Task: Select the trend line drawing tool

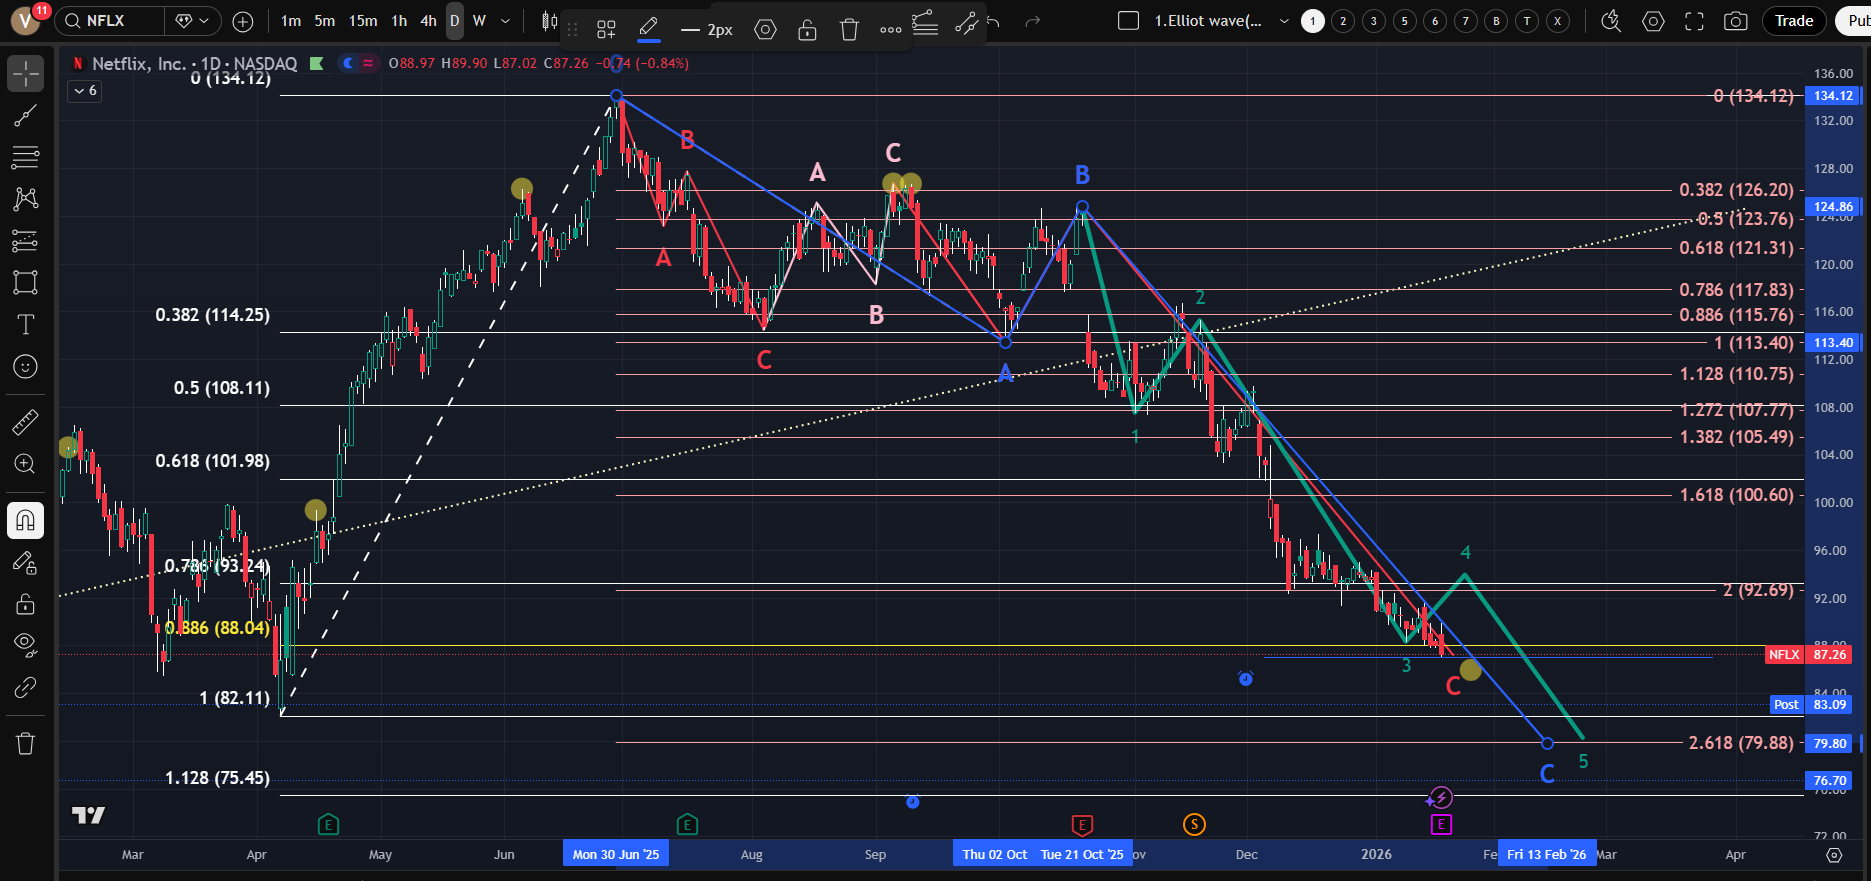Action: [x=25, y=115]
